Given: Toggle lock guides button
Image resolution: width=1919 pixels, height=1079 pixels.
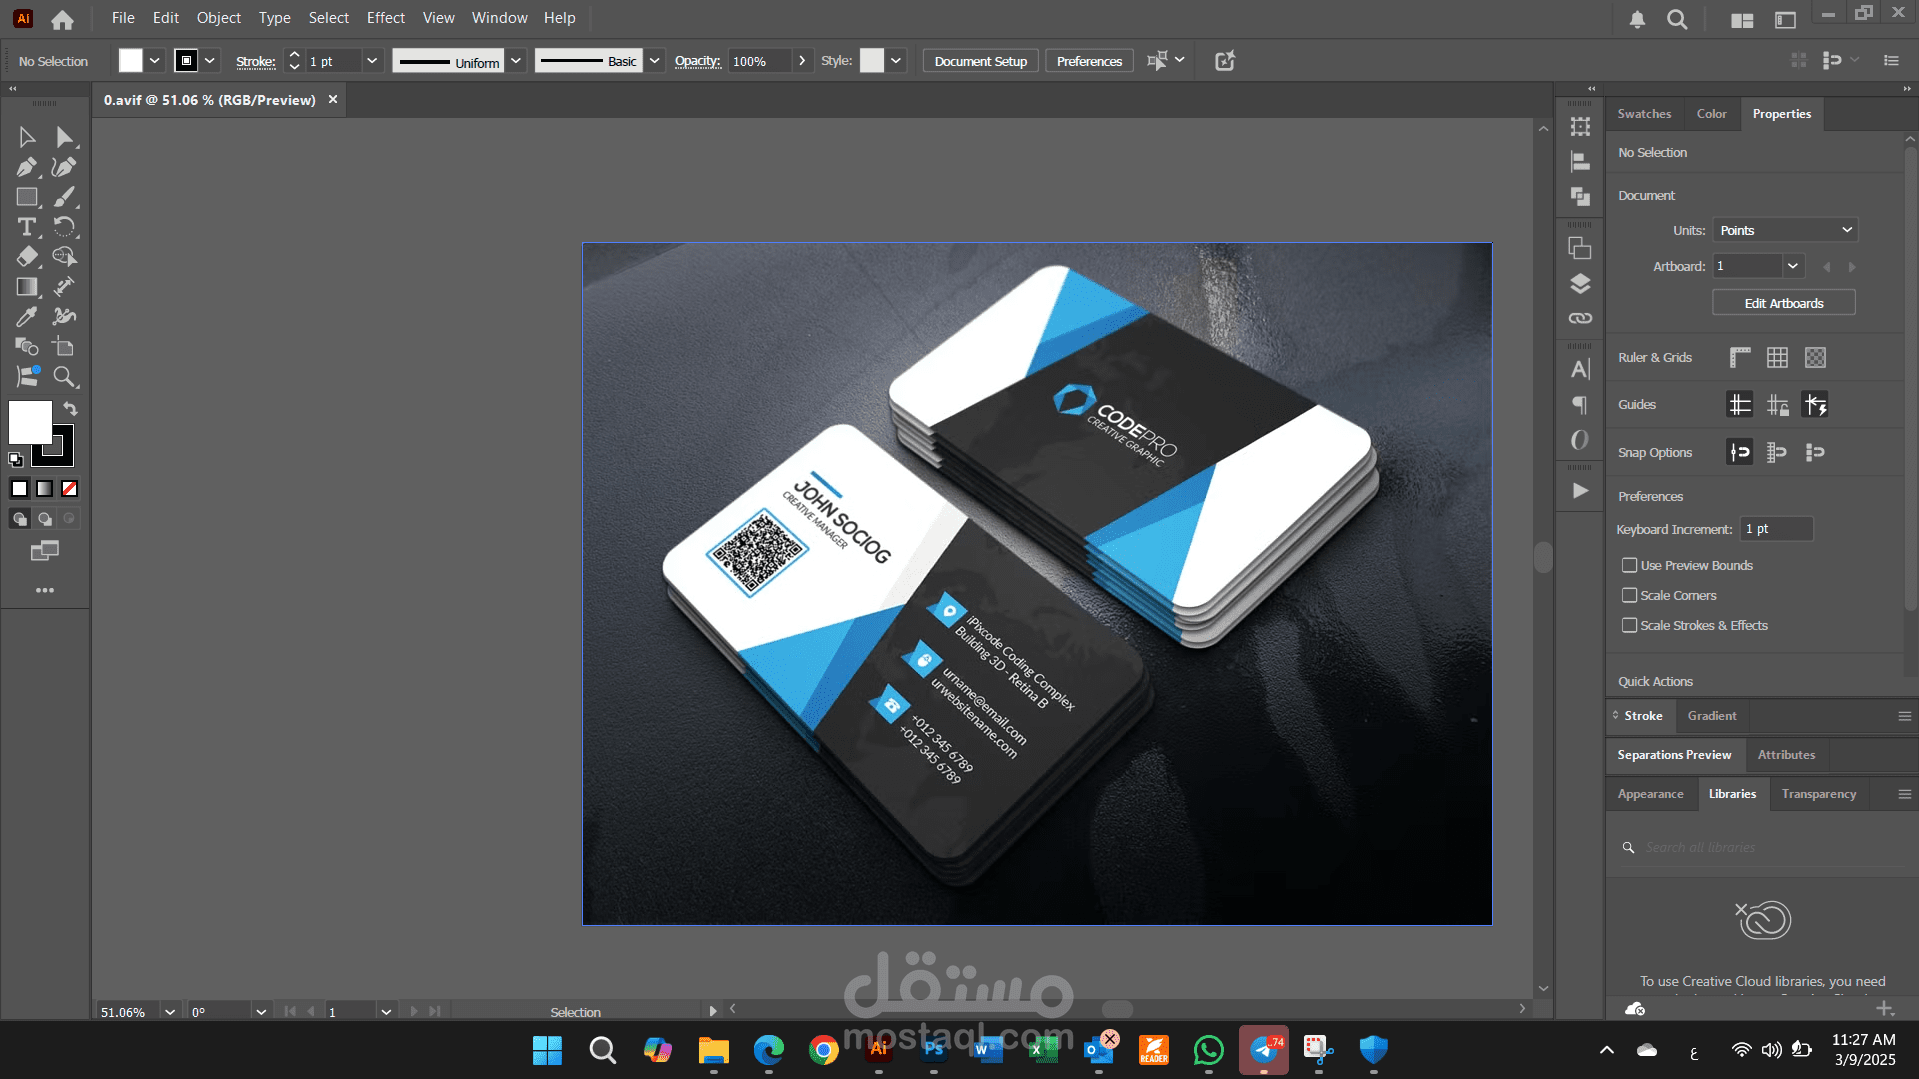Looking at the screenshot, I should 1777,405.
